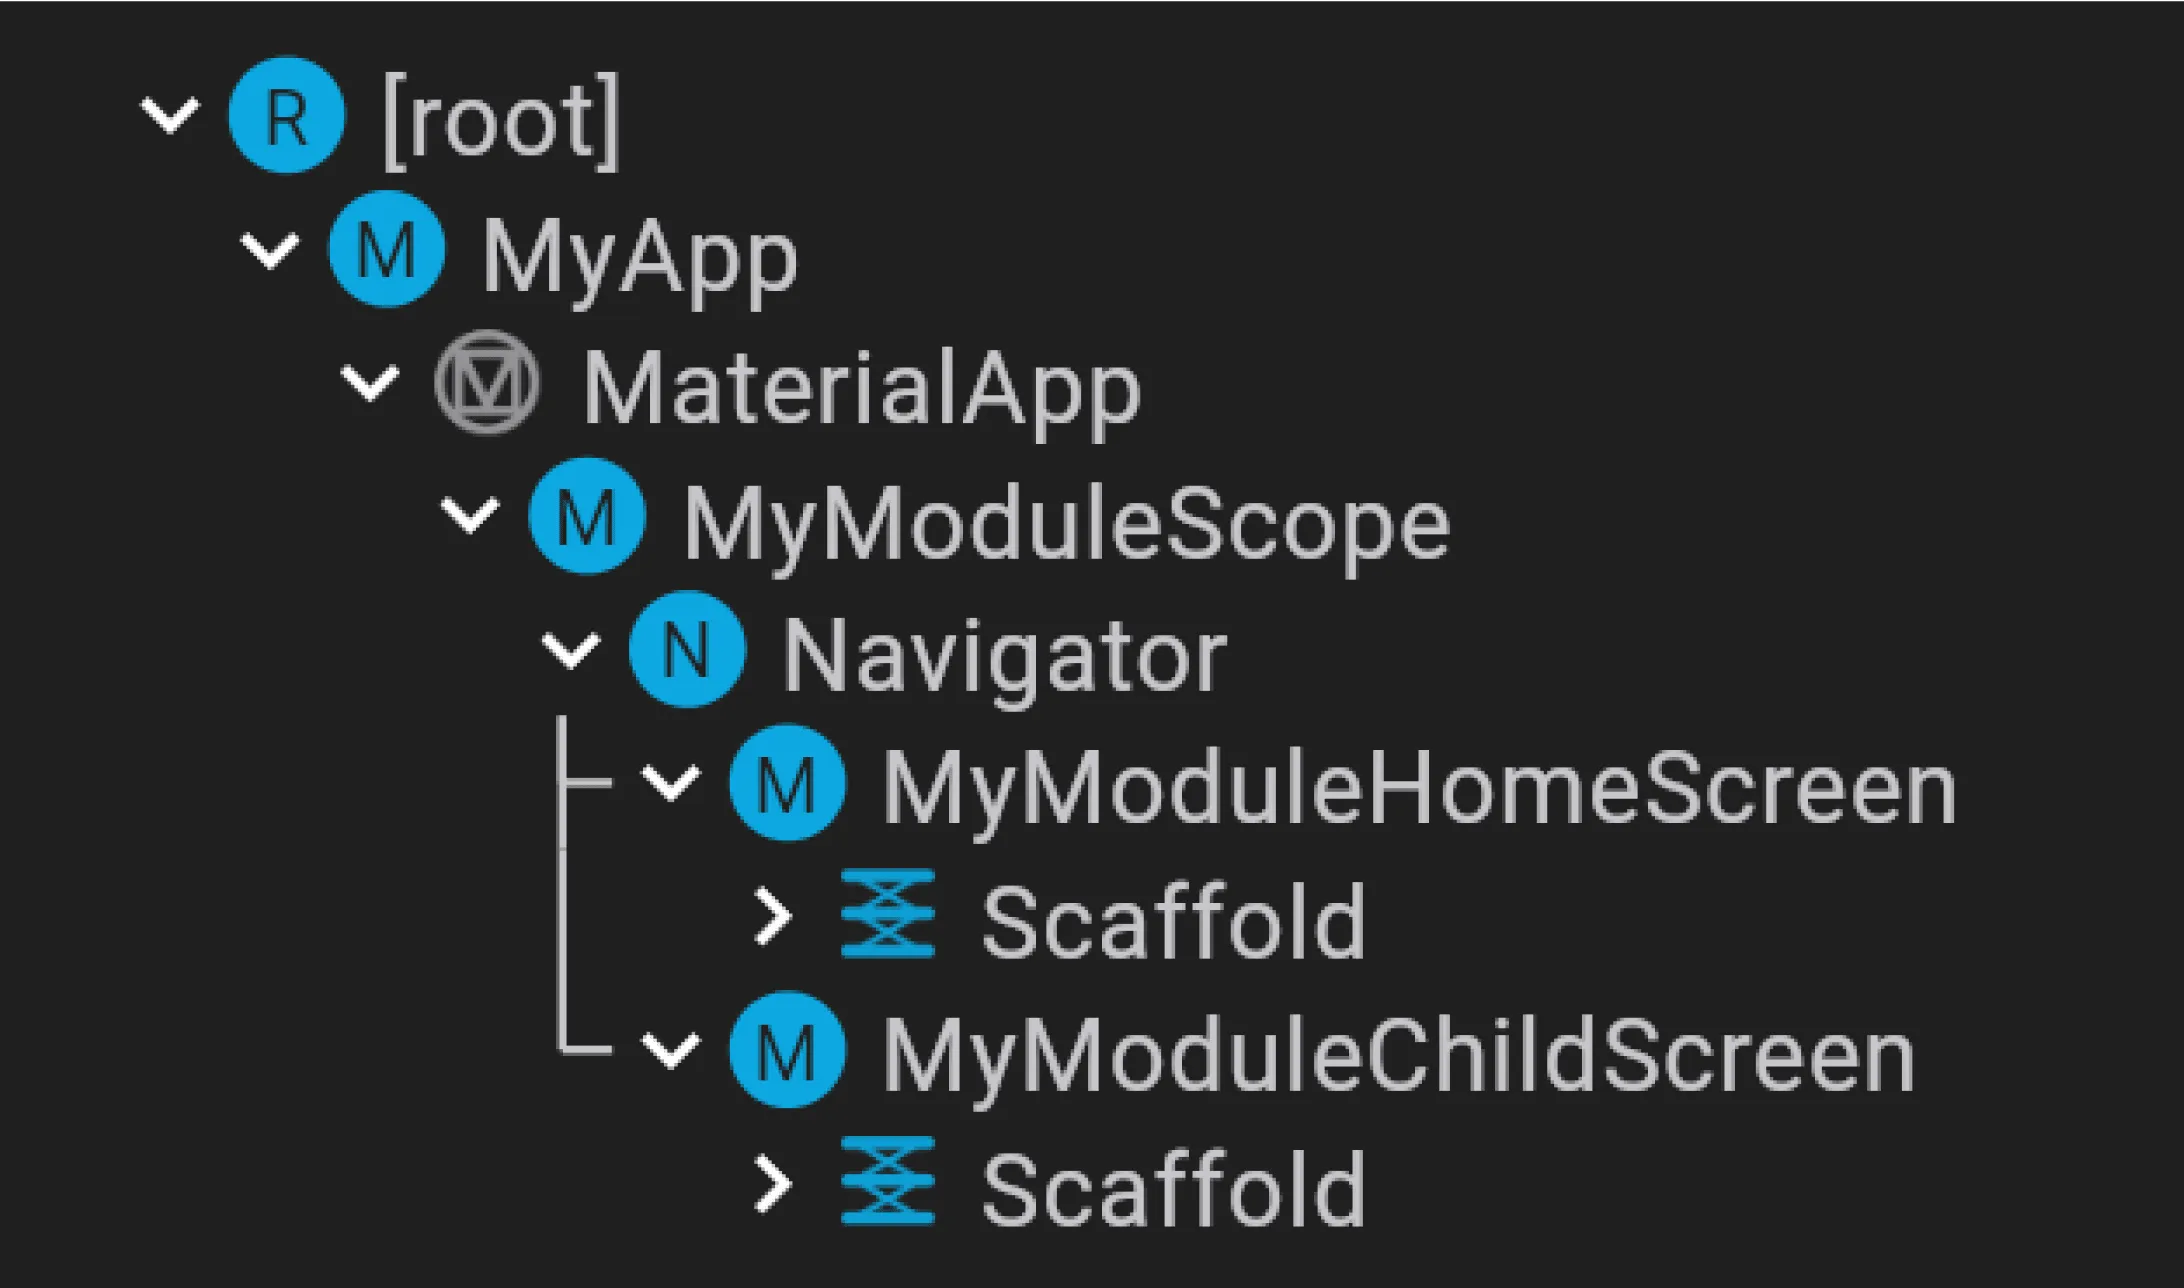This screenshot has height=1288, width=2184.
Task: Select the MyModuleScope label
Action: coord(1066,524)
